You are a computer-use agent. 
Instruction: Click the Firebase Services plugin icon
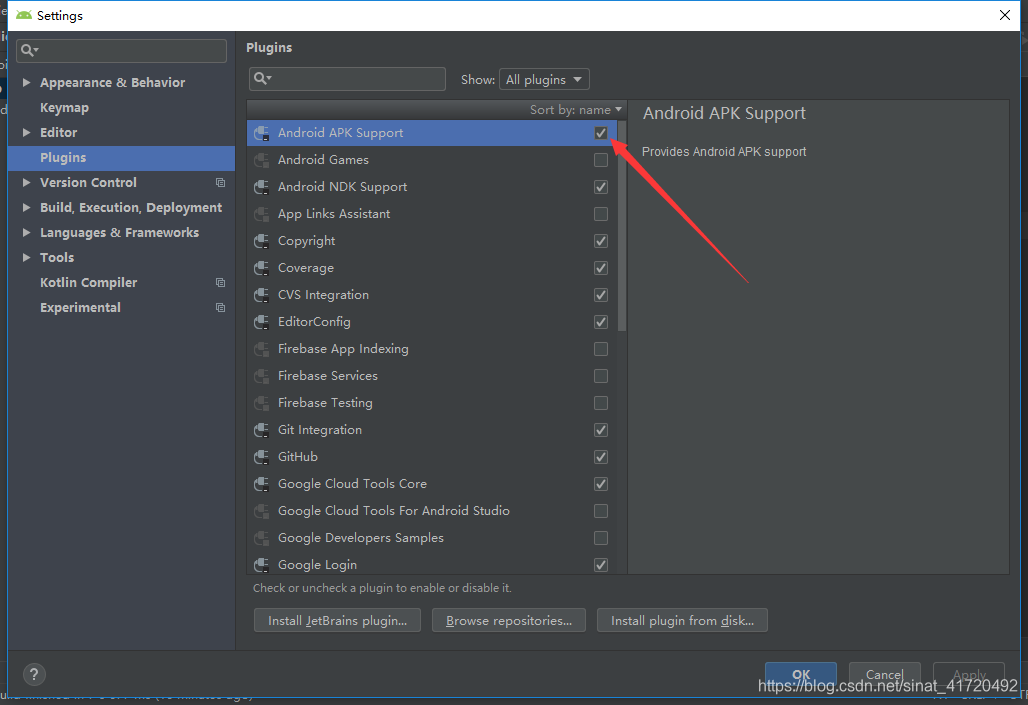[x=262, y=376]
